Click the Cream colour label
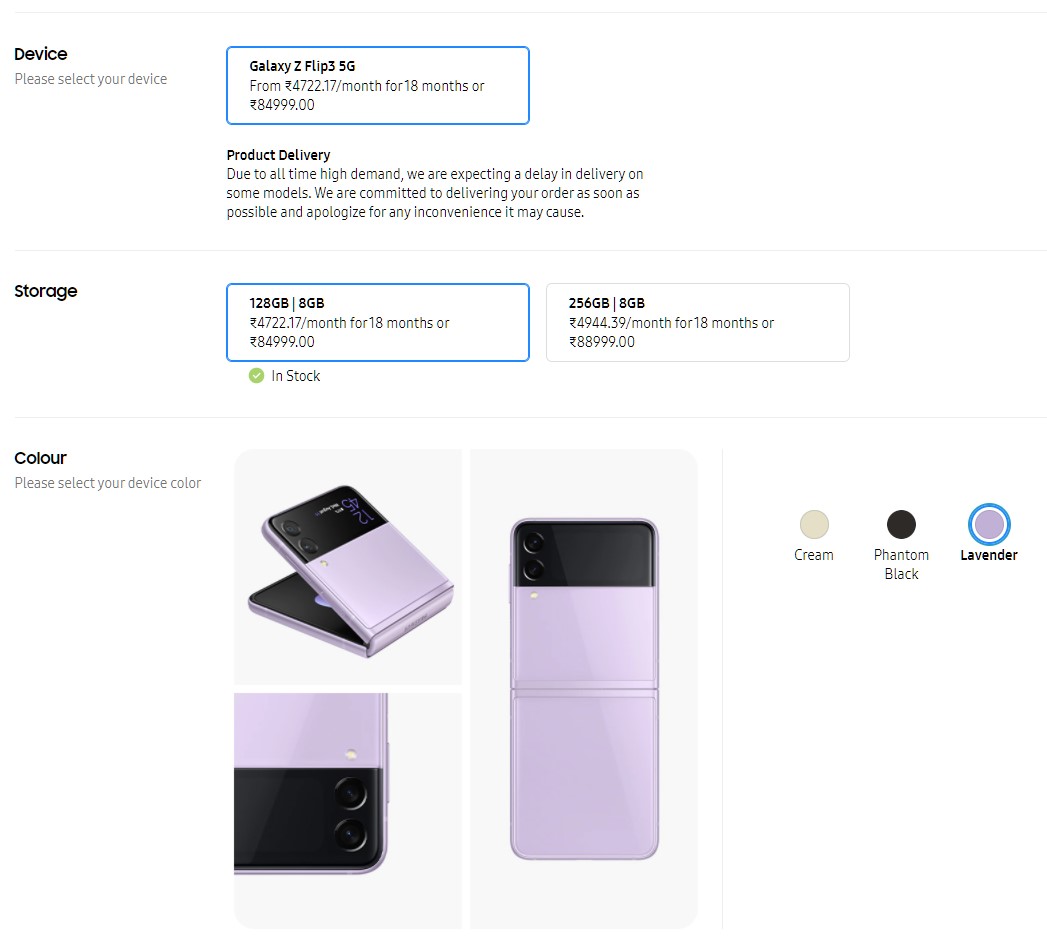The width and height of the screenshot is (1047, 948). 814,555
